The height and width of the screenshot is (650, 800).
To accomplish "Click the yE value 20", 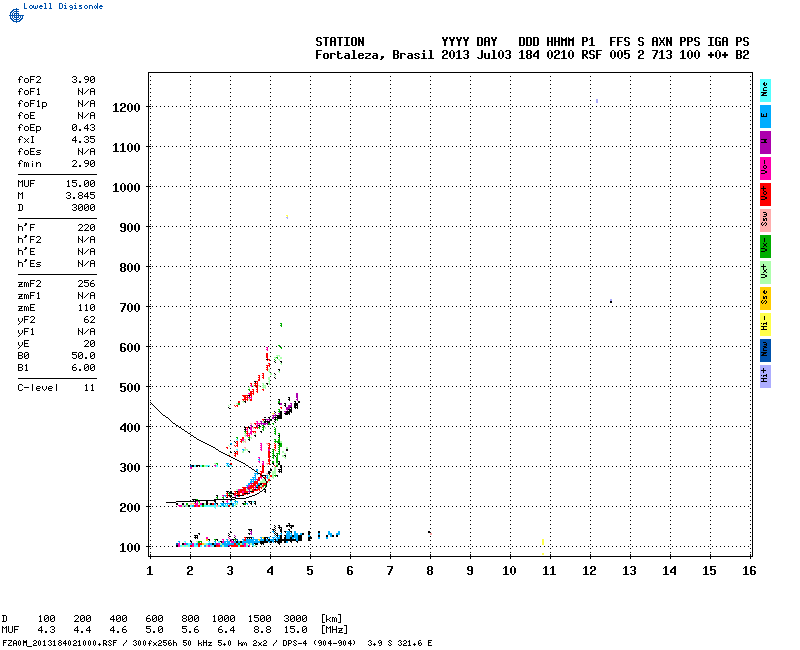I will click(x=90, y=344).
